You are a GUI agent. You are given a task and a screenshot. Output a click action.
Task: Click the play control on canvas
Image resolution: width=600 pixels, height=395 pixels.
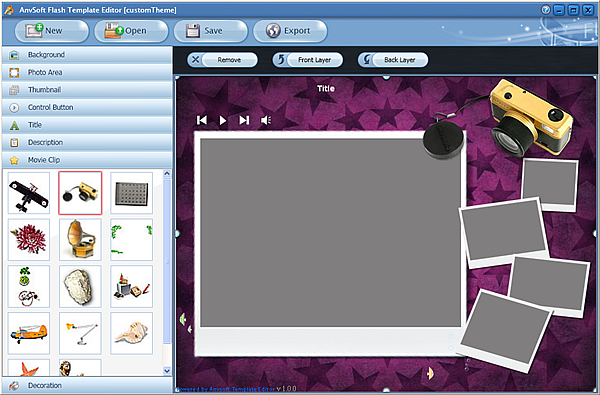point(223,120)
